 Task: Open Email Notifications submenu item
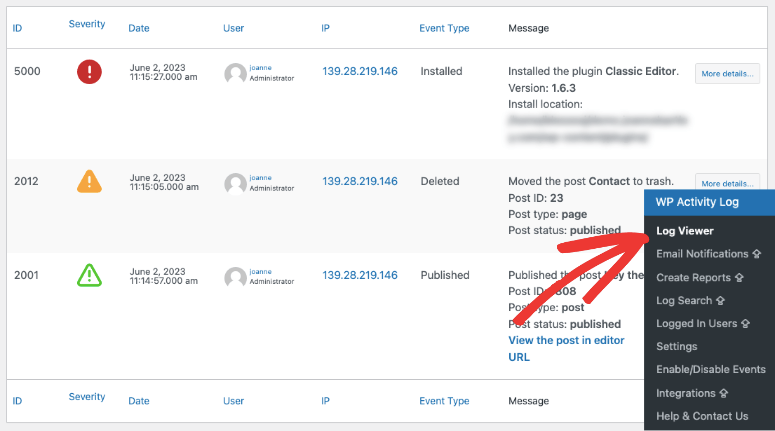click(x=702, y=254)
